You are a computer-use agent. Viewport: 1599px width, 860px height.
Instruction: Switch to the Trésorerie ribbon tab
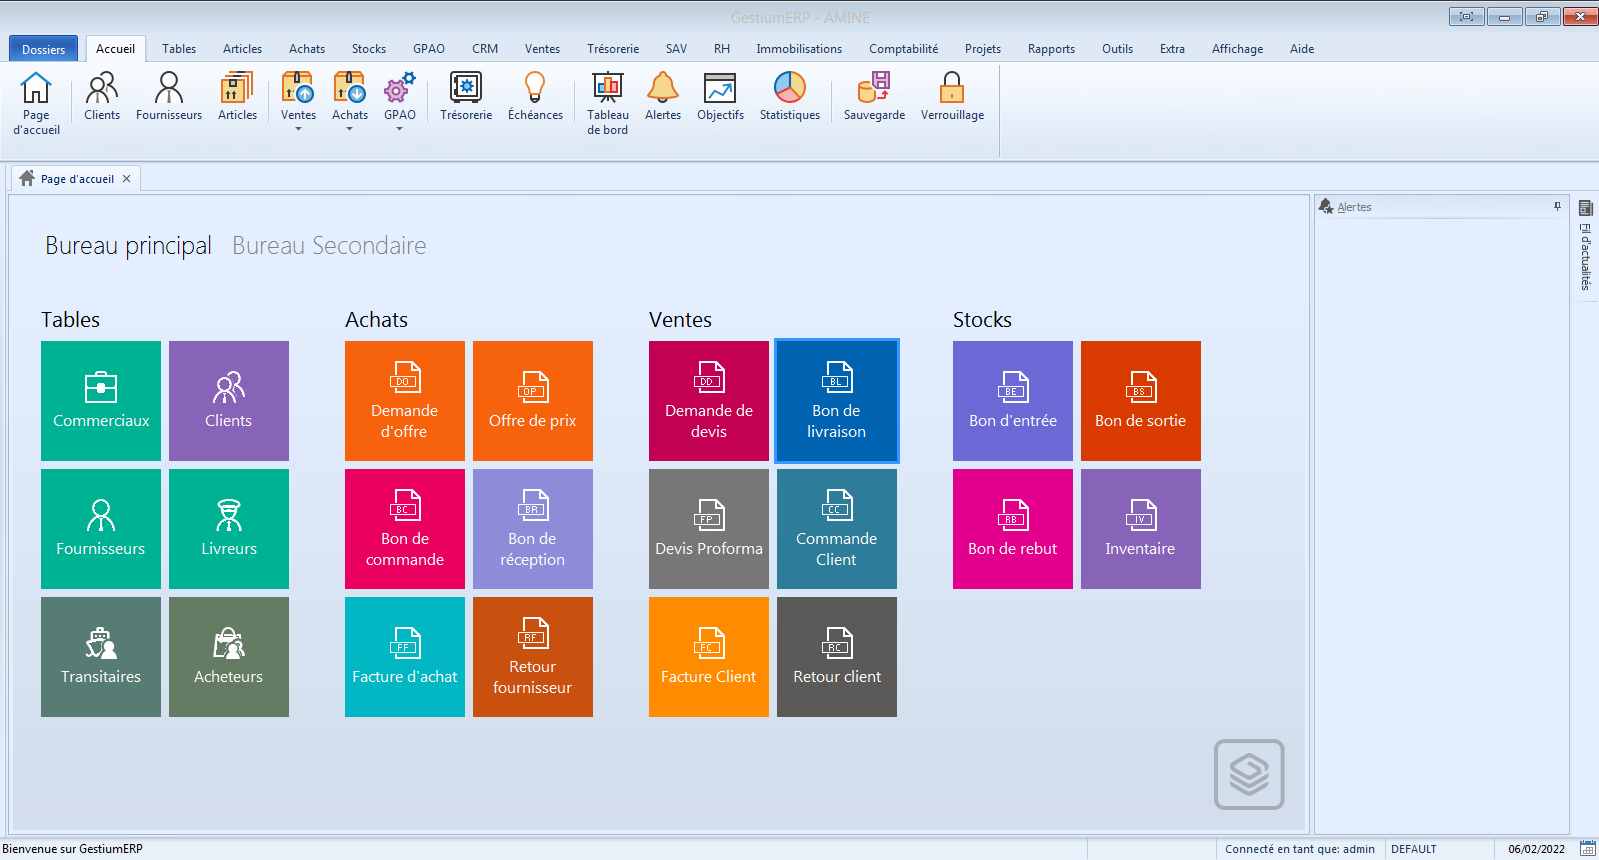tap(613, 49)
